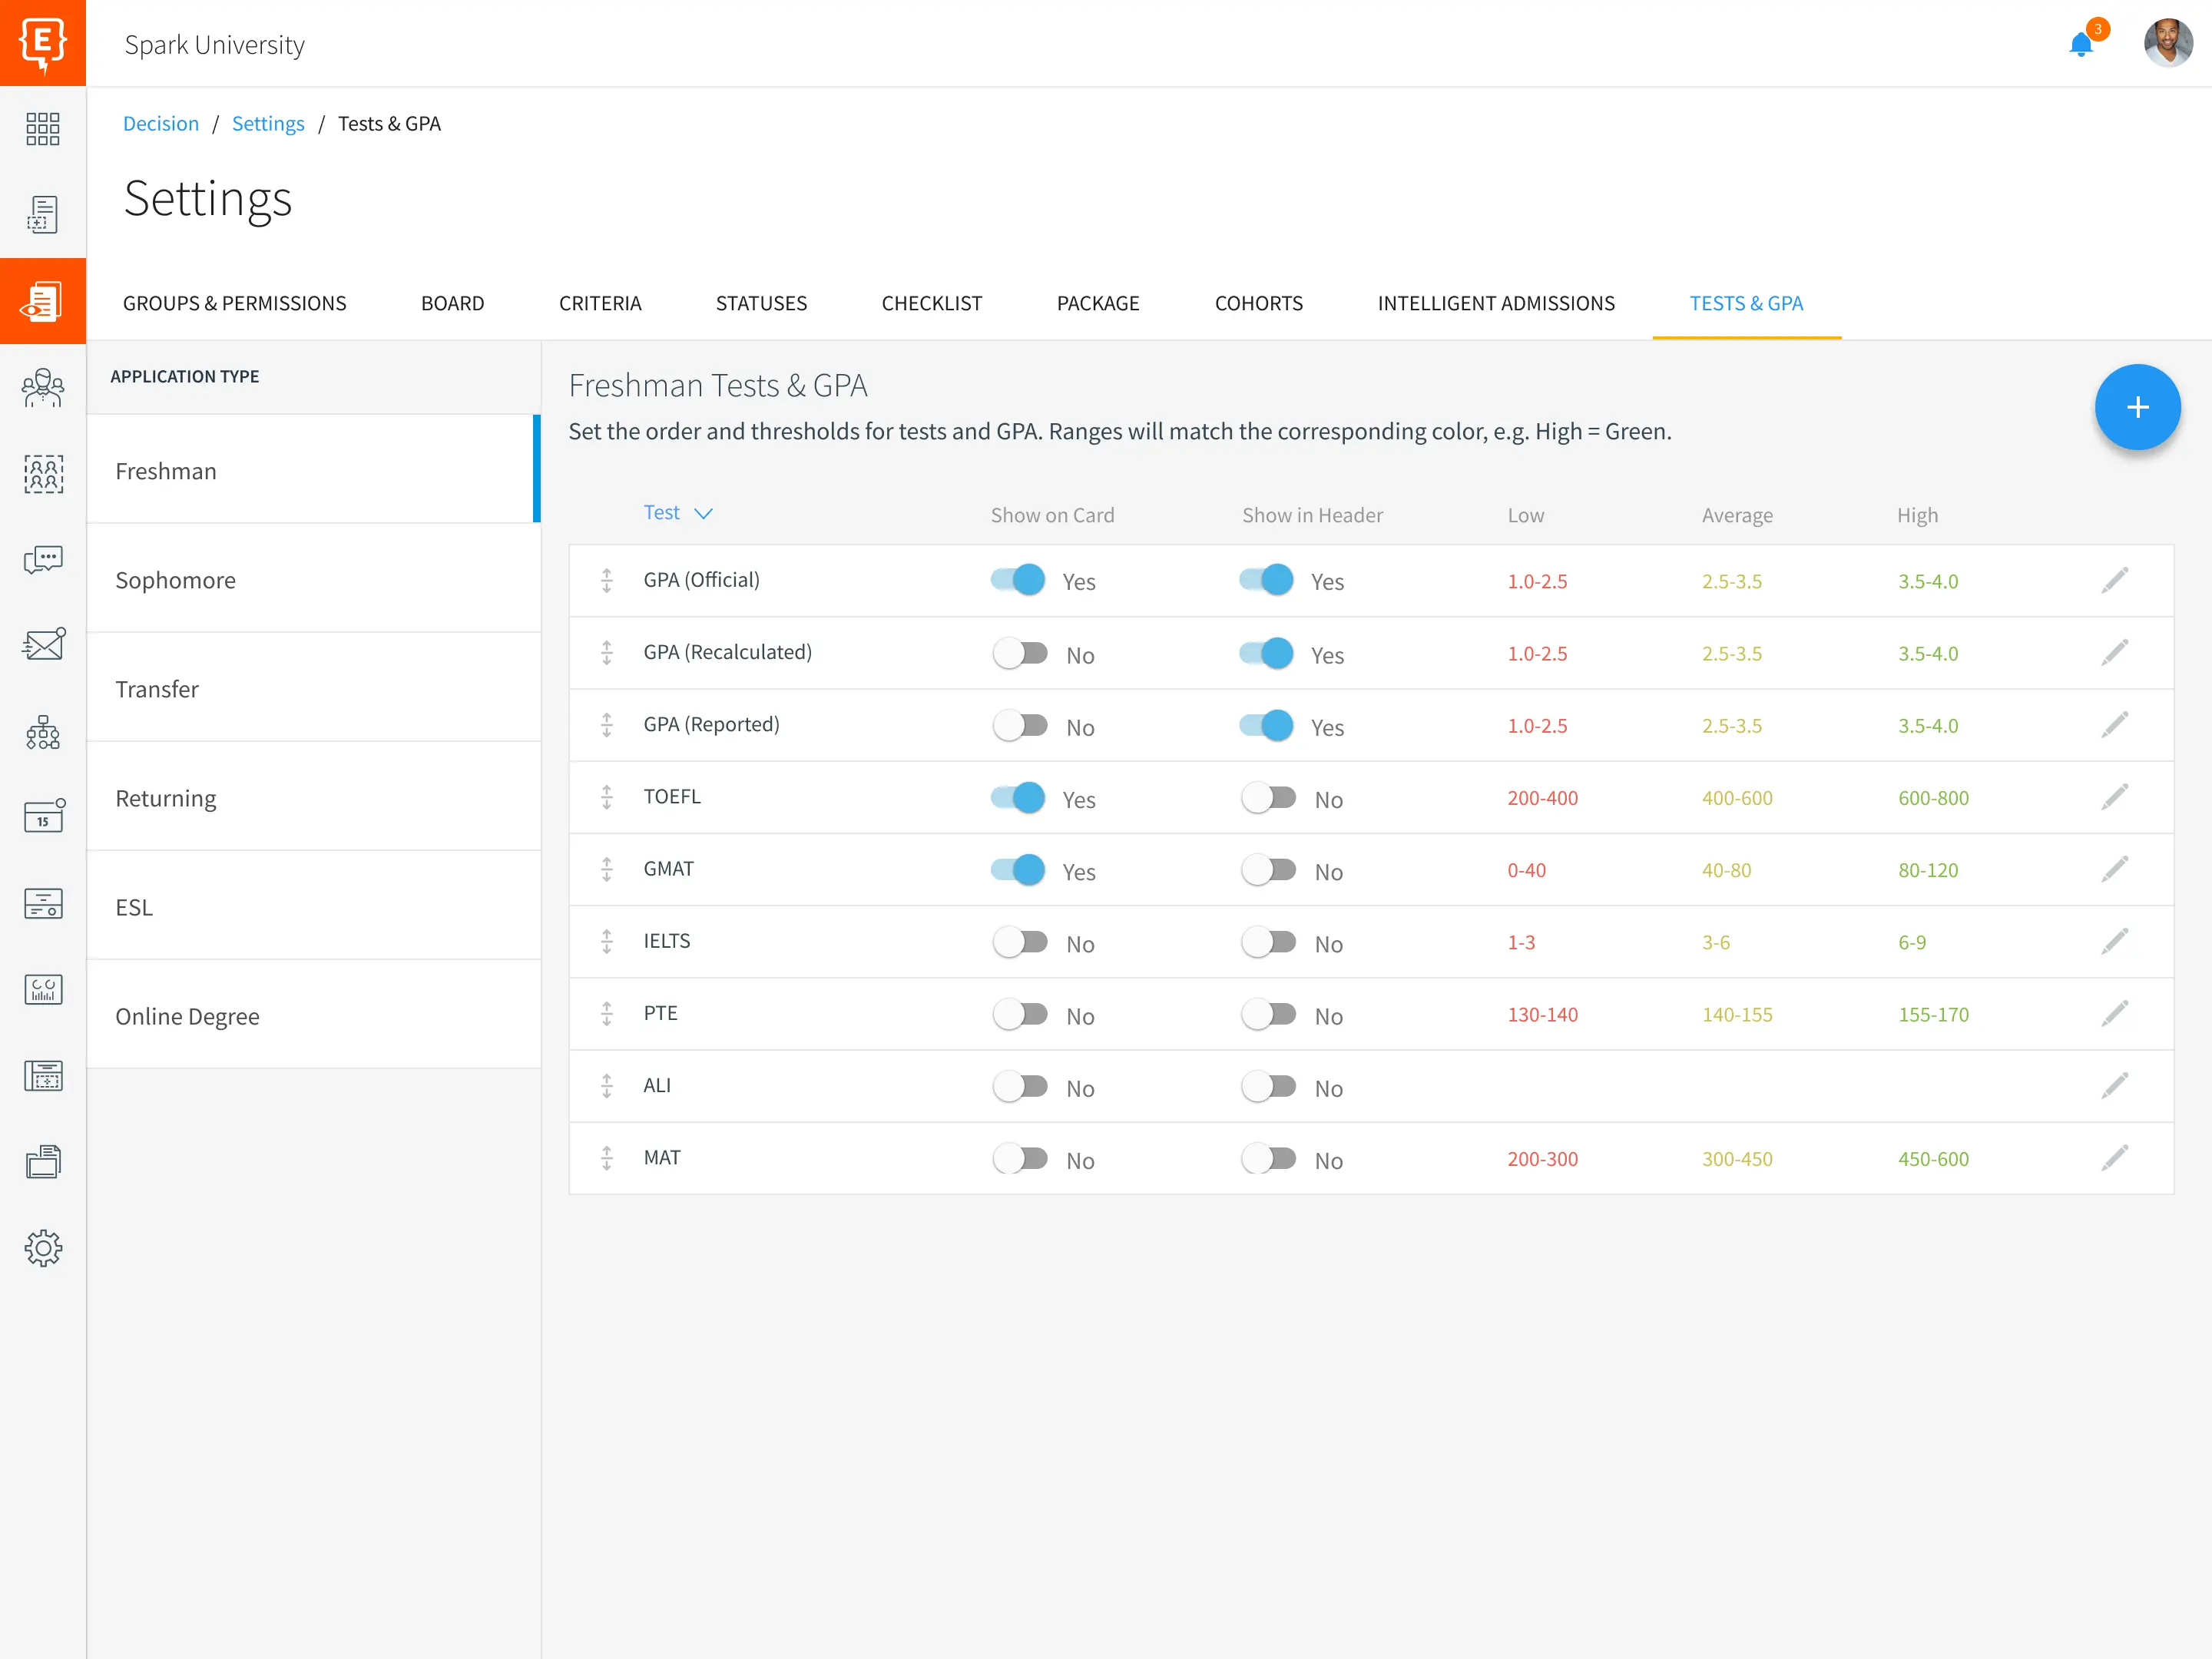
Task: Switch to Groups & Permissions tab
Action: click(x=234, y=303)
